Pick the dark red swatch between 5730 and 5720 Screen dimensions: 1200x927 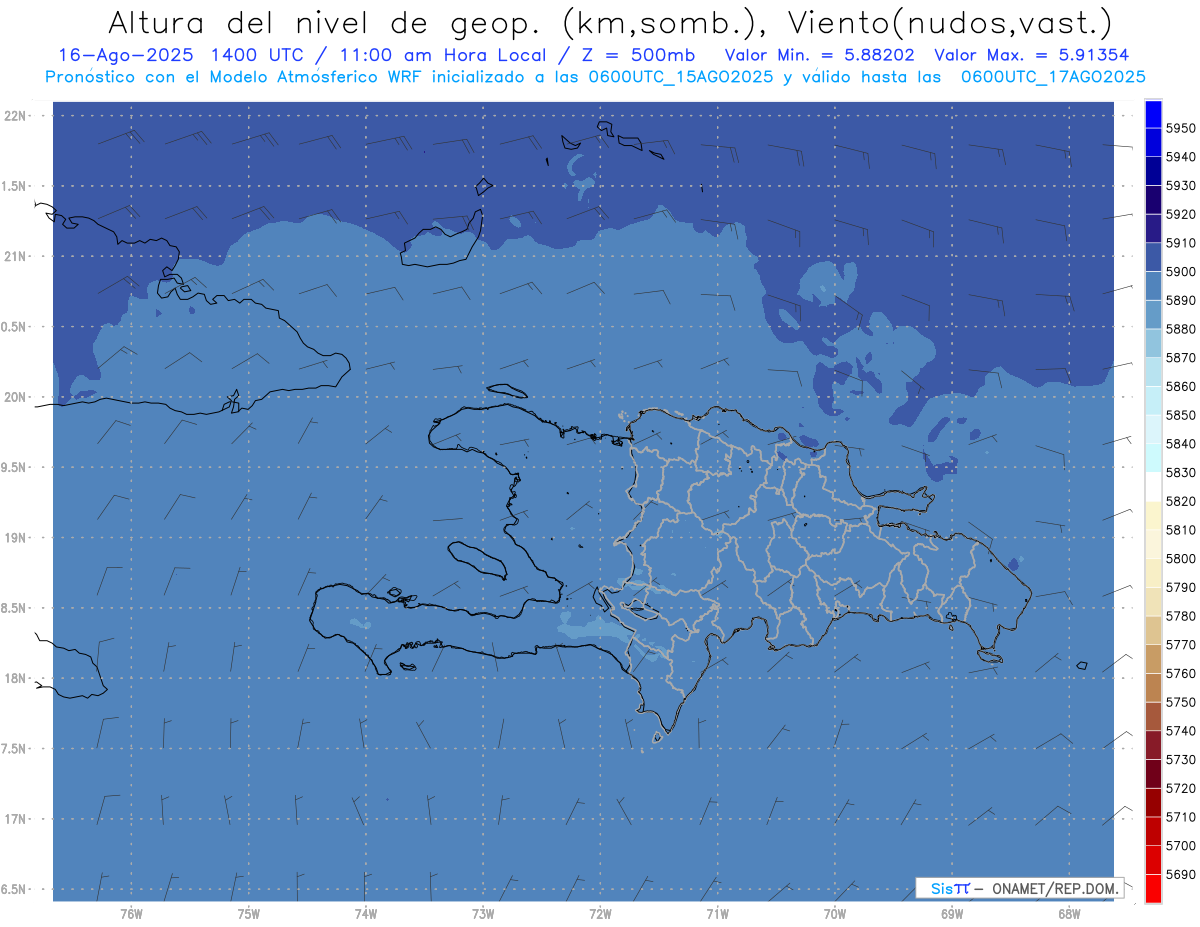point(1152,773)
